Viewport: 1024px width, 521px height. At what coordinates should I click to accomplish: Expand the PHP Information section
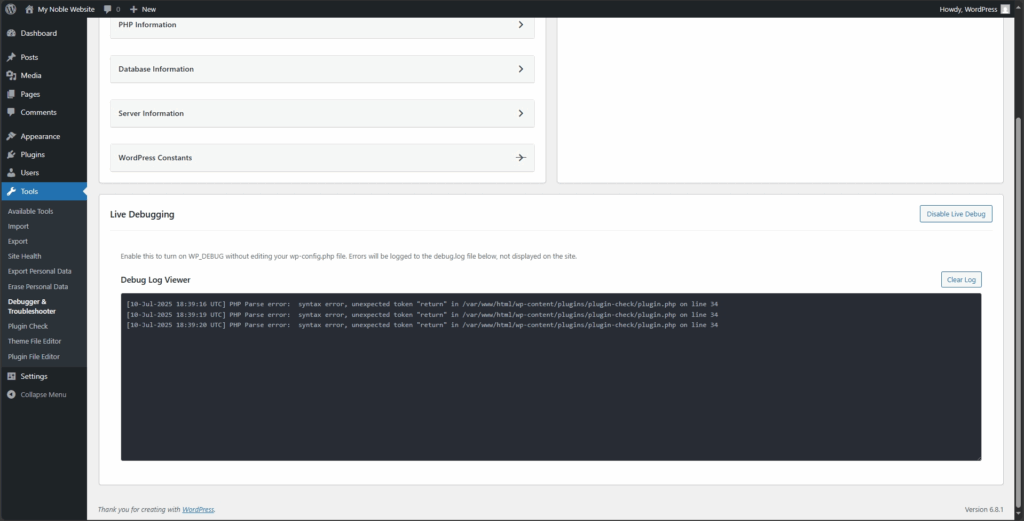point(520,24)
